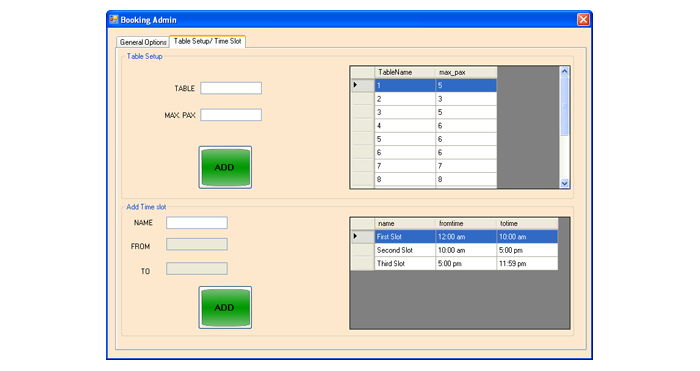Close the Booking Admin window
700x371 pixels.
click(583, 20)
